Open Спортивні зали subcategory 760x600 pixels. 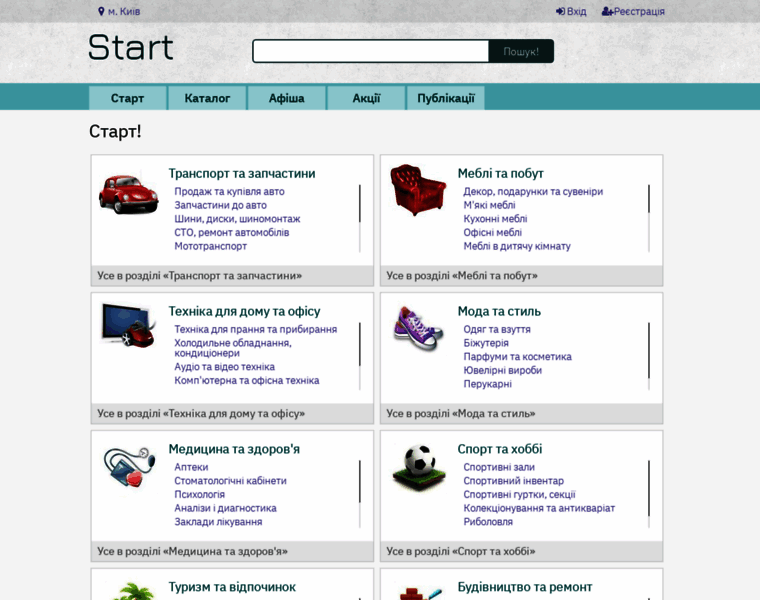click(499, 467)
